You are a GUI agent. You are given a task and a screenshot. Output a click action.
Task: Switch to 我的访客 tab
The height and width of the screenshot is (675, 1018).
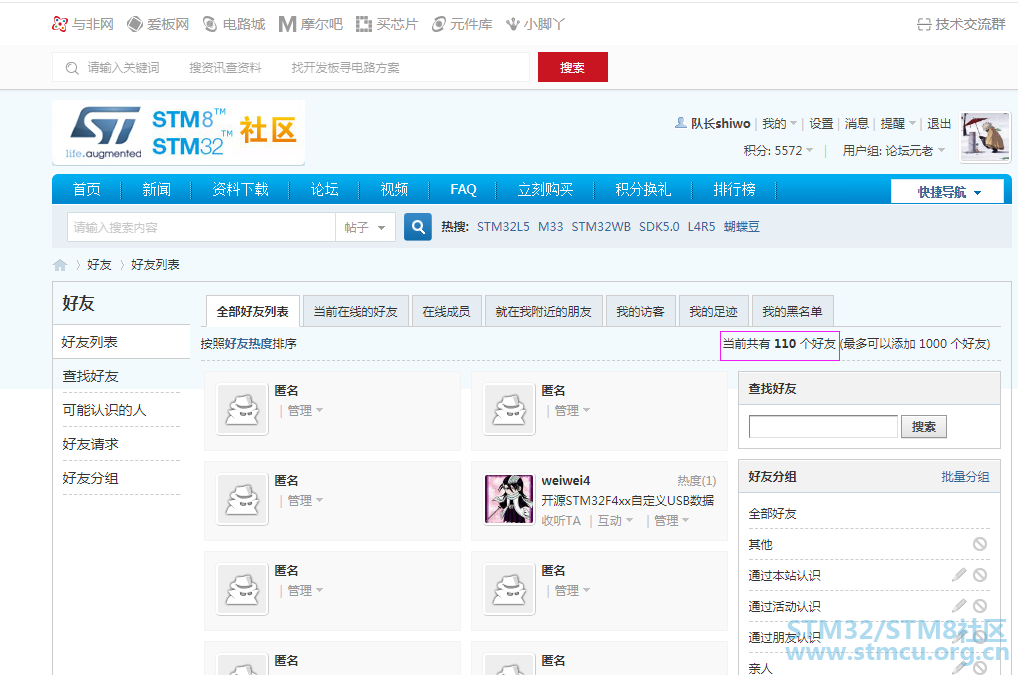pyautogui.click(x=640, y=312)
